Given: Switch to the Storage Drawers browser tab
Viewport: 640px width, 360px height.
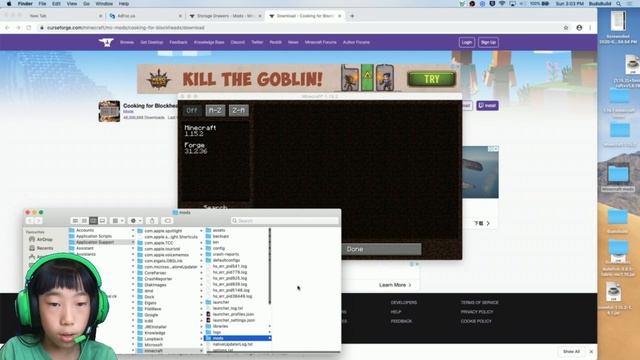Looking at the screenshot, I should (x=225, y=16).
